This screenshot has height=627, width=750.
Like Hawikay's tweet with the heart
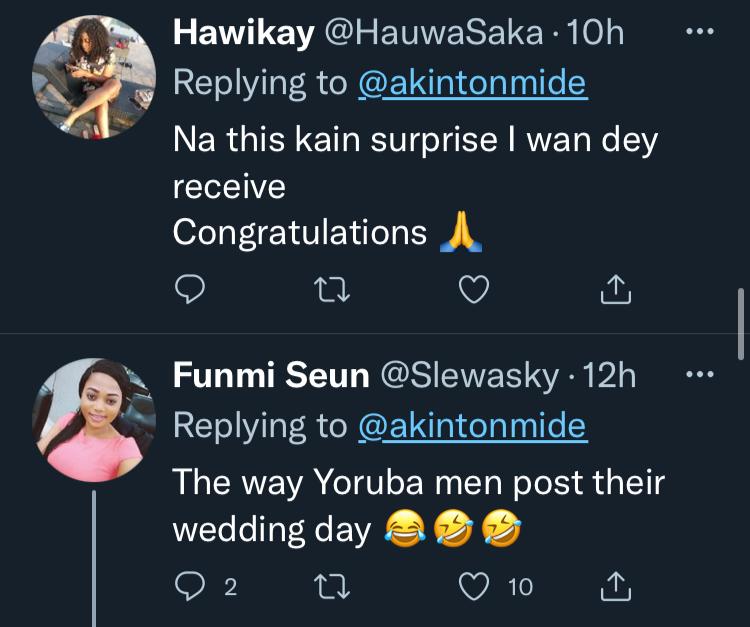473,290
